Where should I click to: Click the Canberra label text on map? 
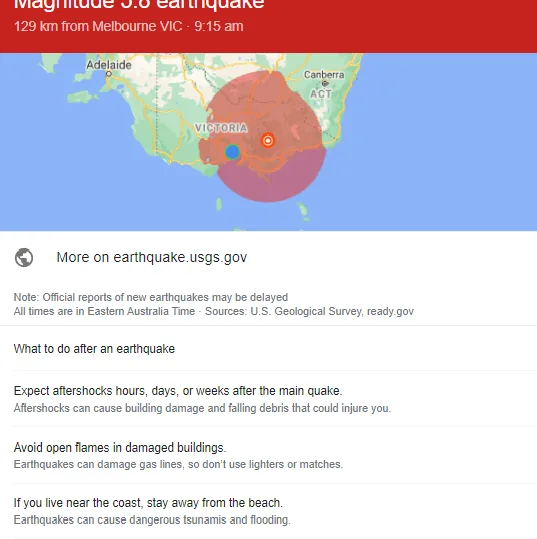(x=324, y=75)
